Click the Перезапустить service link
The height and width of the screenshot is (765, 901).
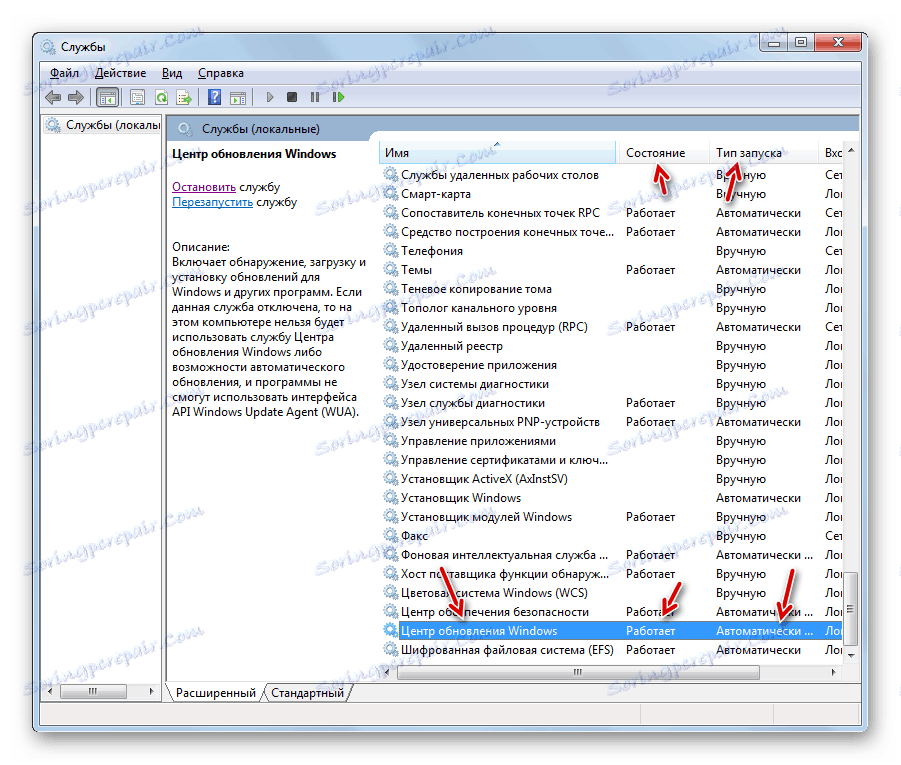tap(213, 202)
